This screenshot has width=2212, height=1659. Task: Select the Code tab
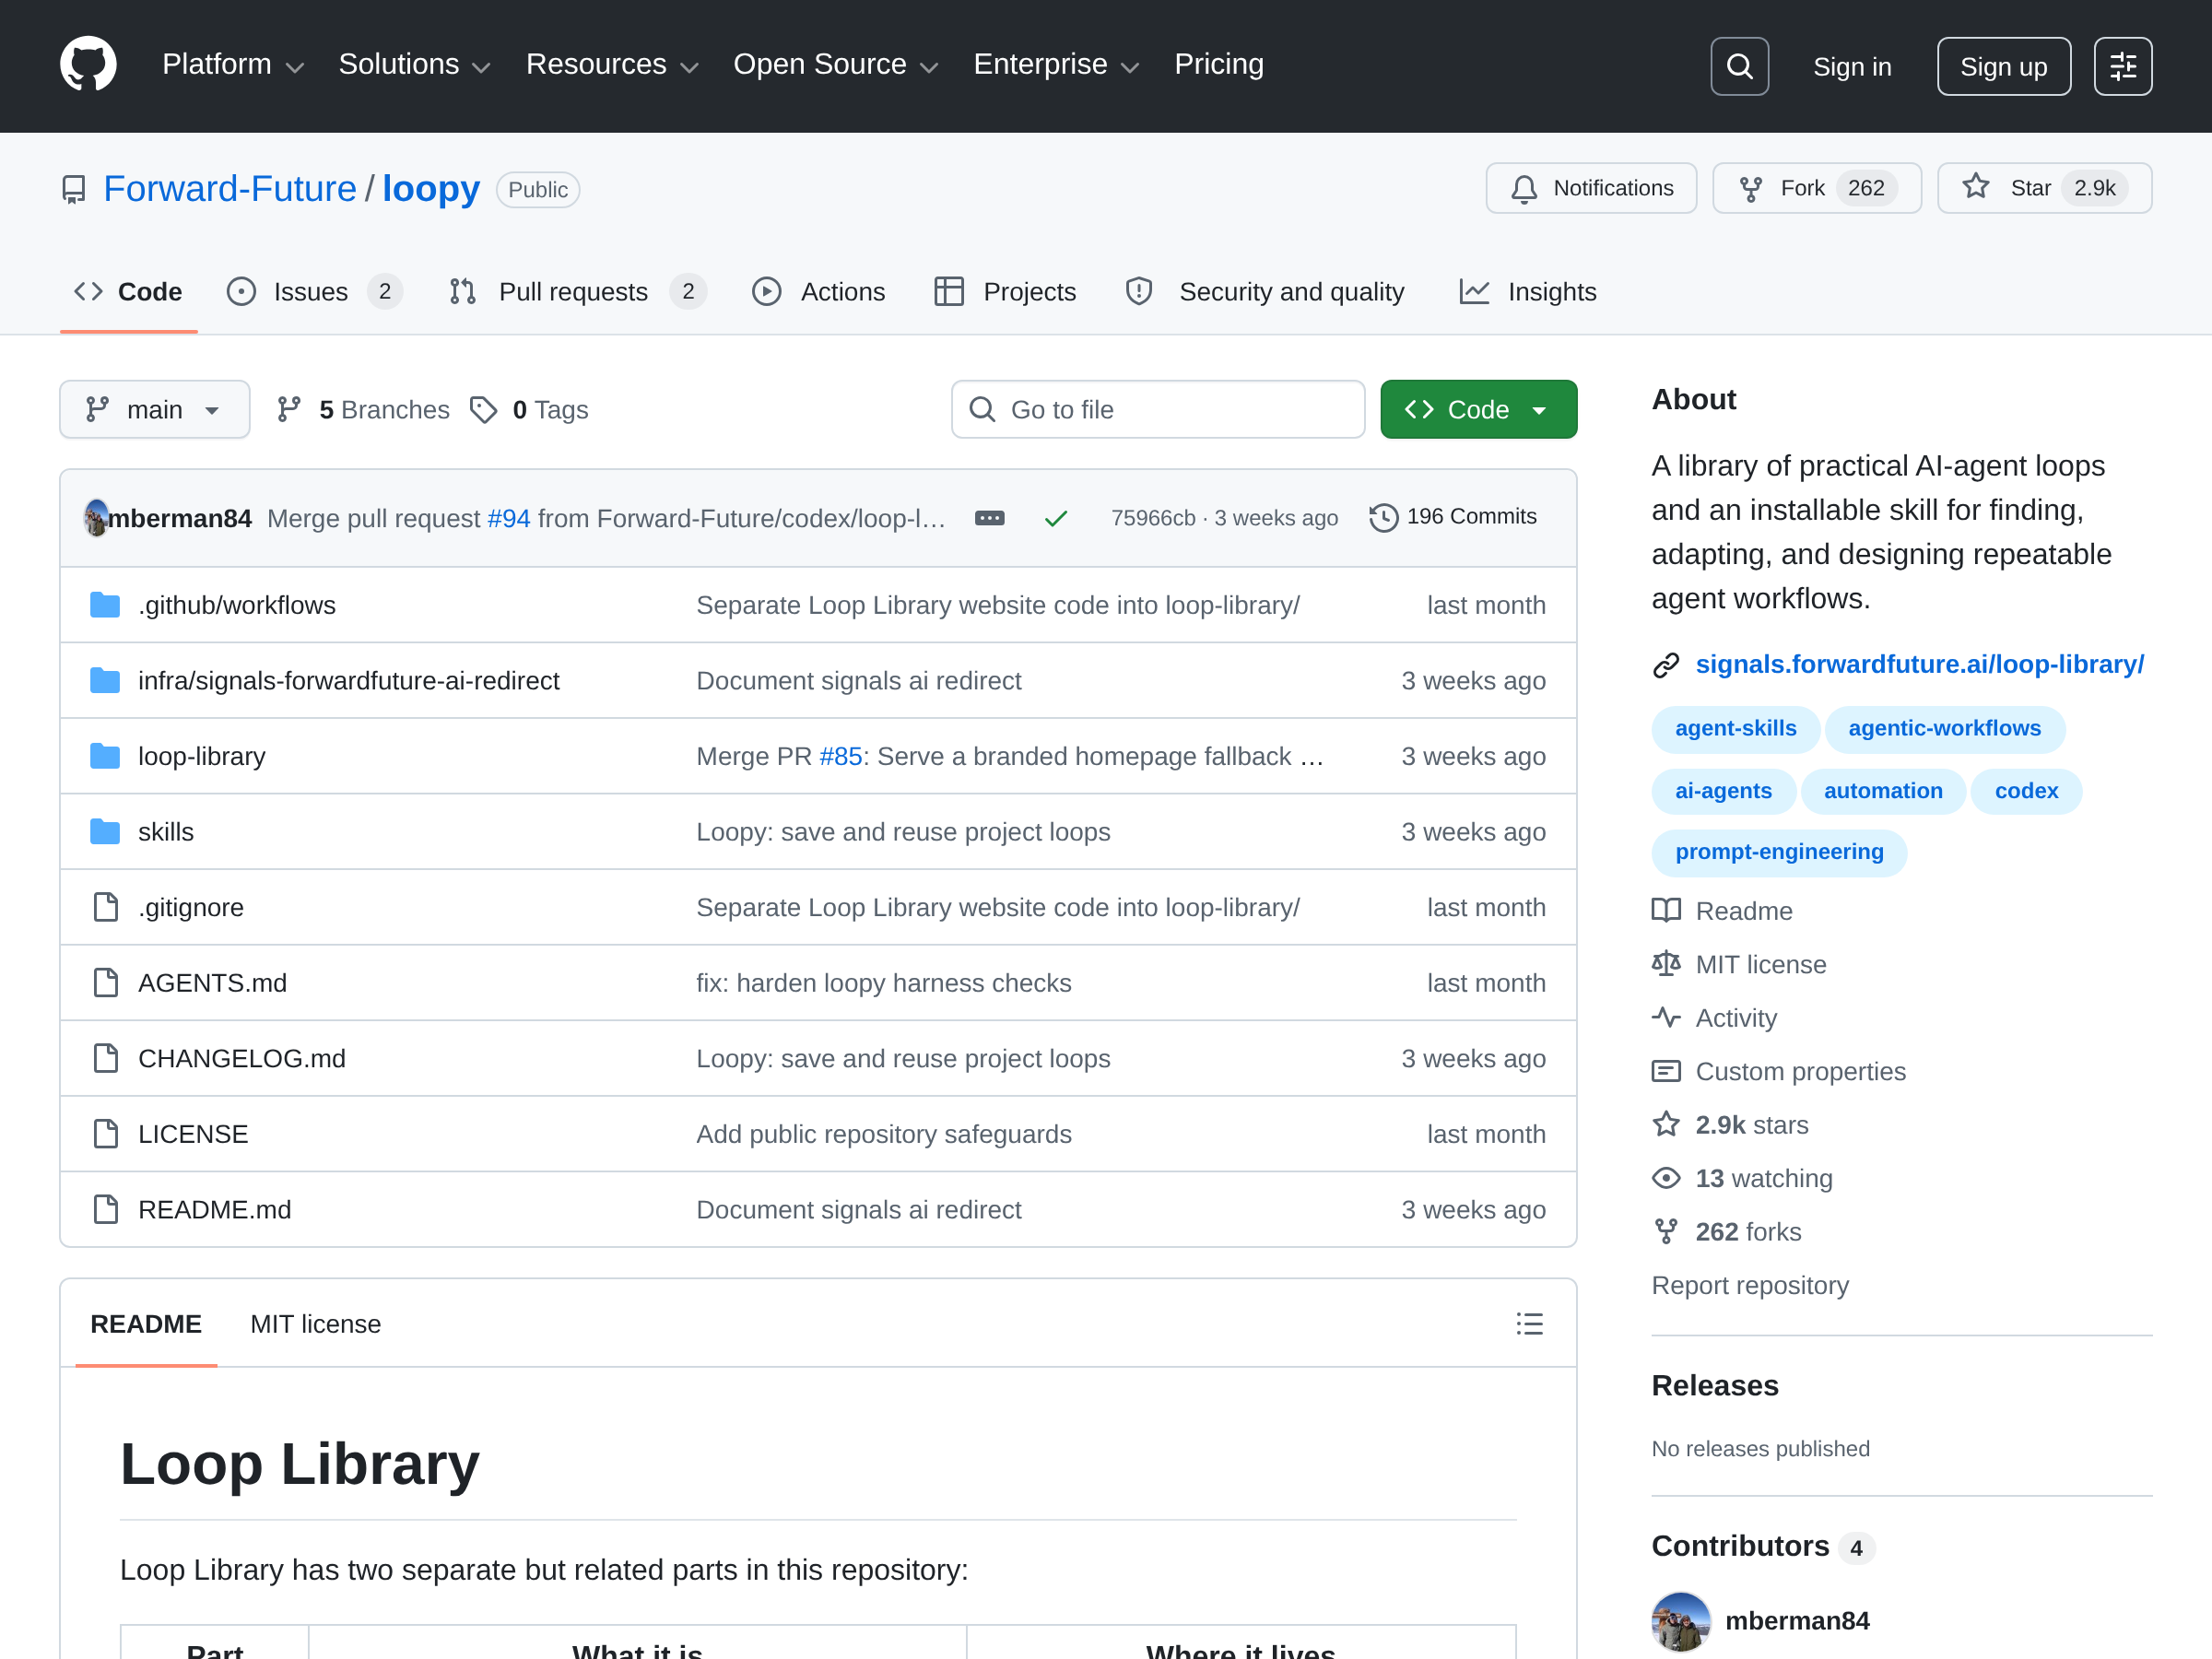tap(129, 292)
